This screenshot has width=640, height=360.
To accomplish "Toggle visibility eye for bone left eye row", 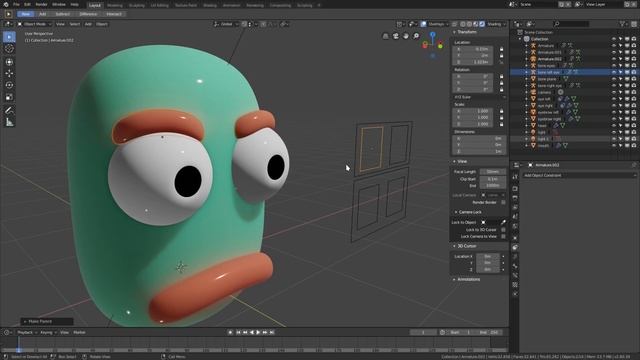I will (x=614, y=72).
